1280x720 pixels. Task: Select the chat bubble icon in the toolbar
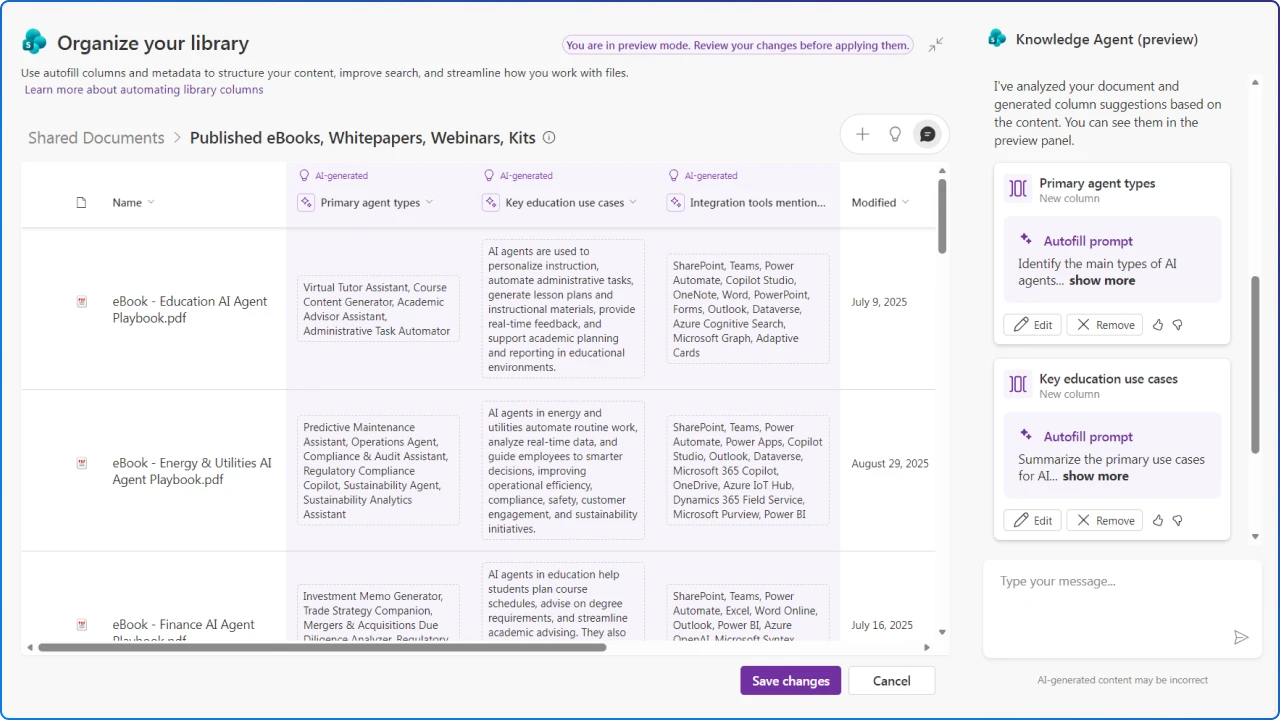click(927, 133)
